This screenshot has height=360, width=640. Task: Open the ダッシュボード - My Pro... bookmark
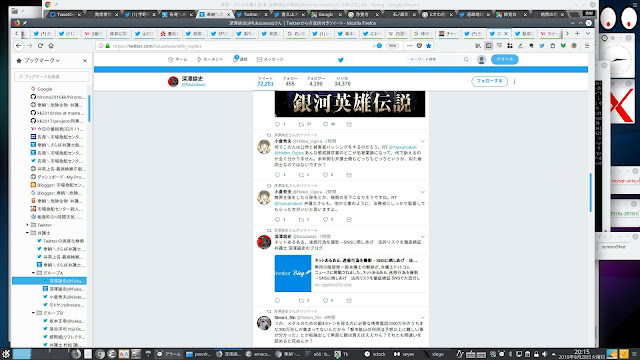(58, 177)
